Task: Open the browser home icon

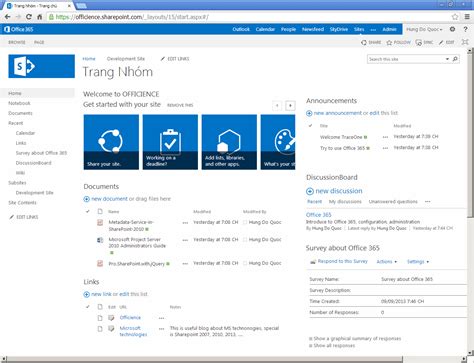Action: (x=39, y=17)
